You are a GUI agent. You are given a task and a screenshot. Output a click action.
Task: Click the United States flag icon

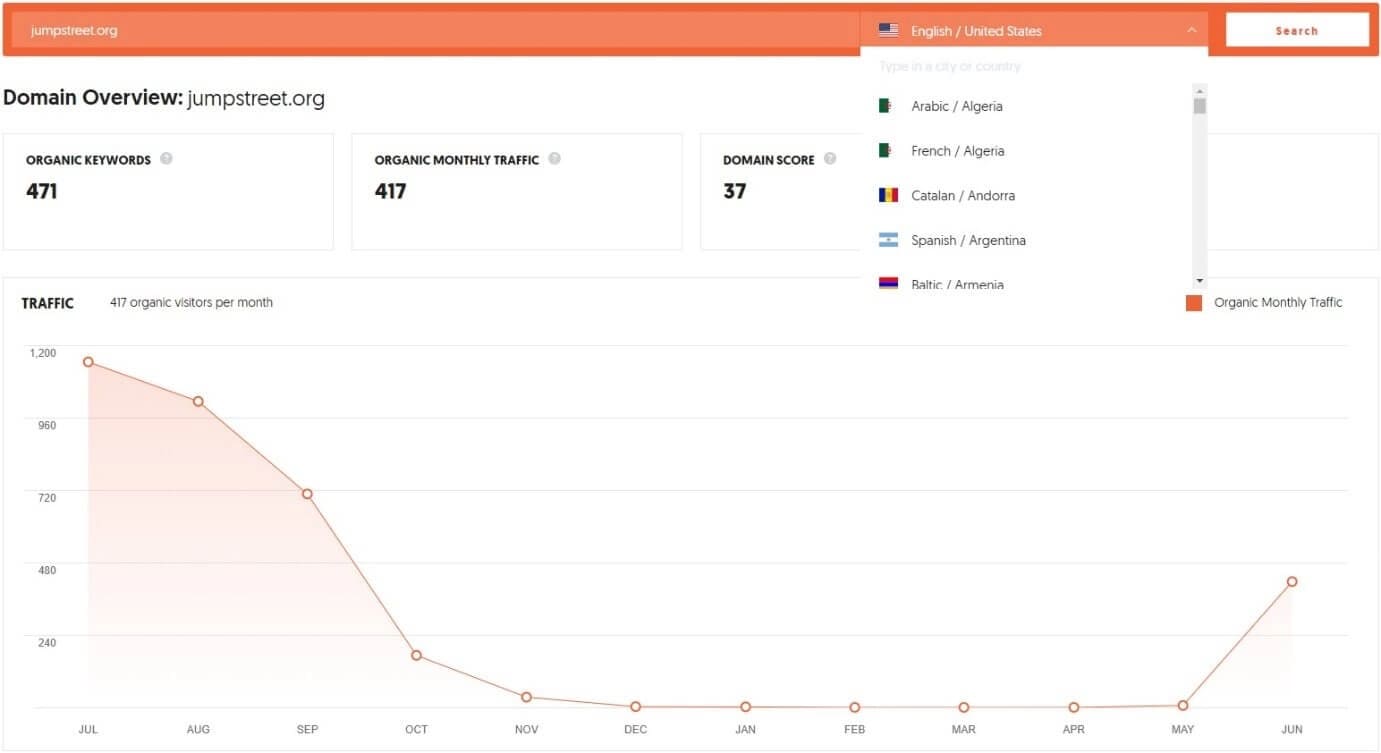(888, 30)
